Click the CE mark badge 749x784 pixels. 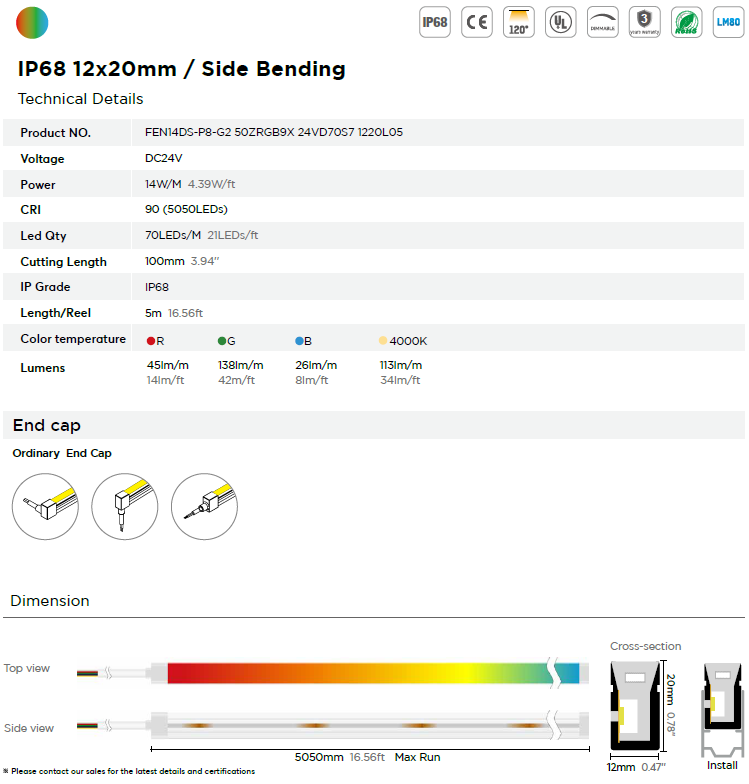coord(476,22)
